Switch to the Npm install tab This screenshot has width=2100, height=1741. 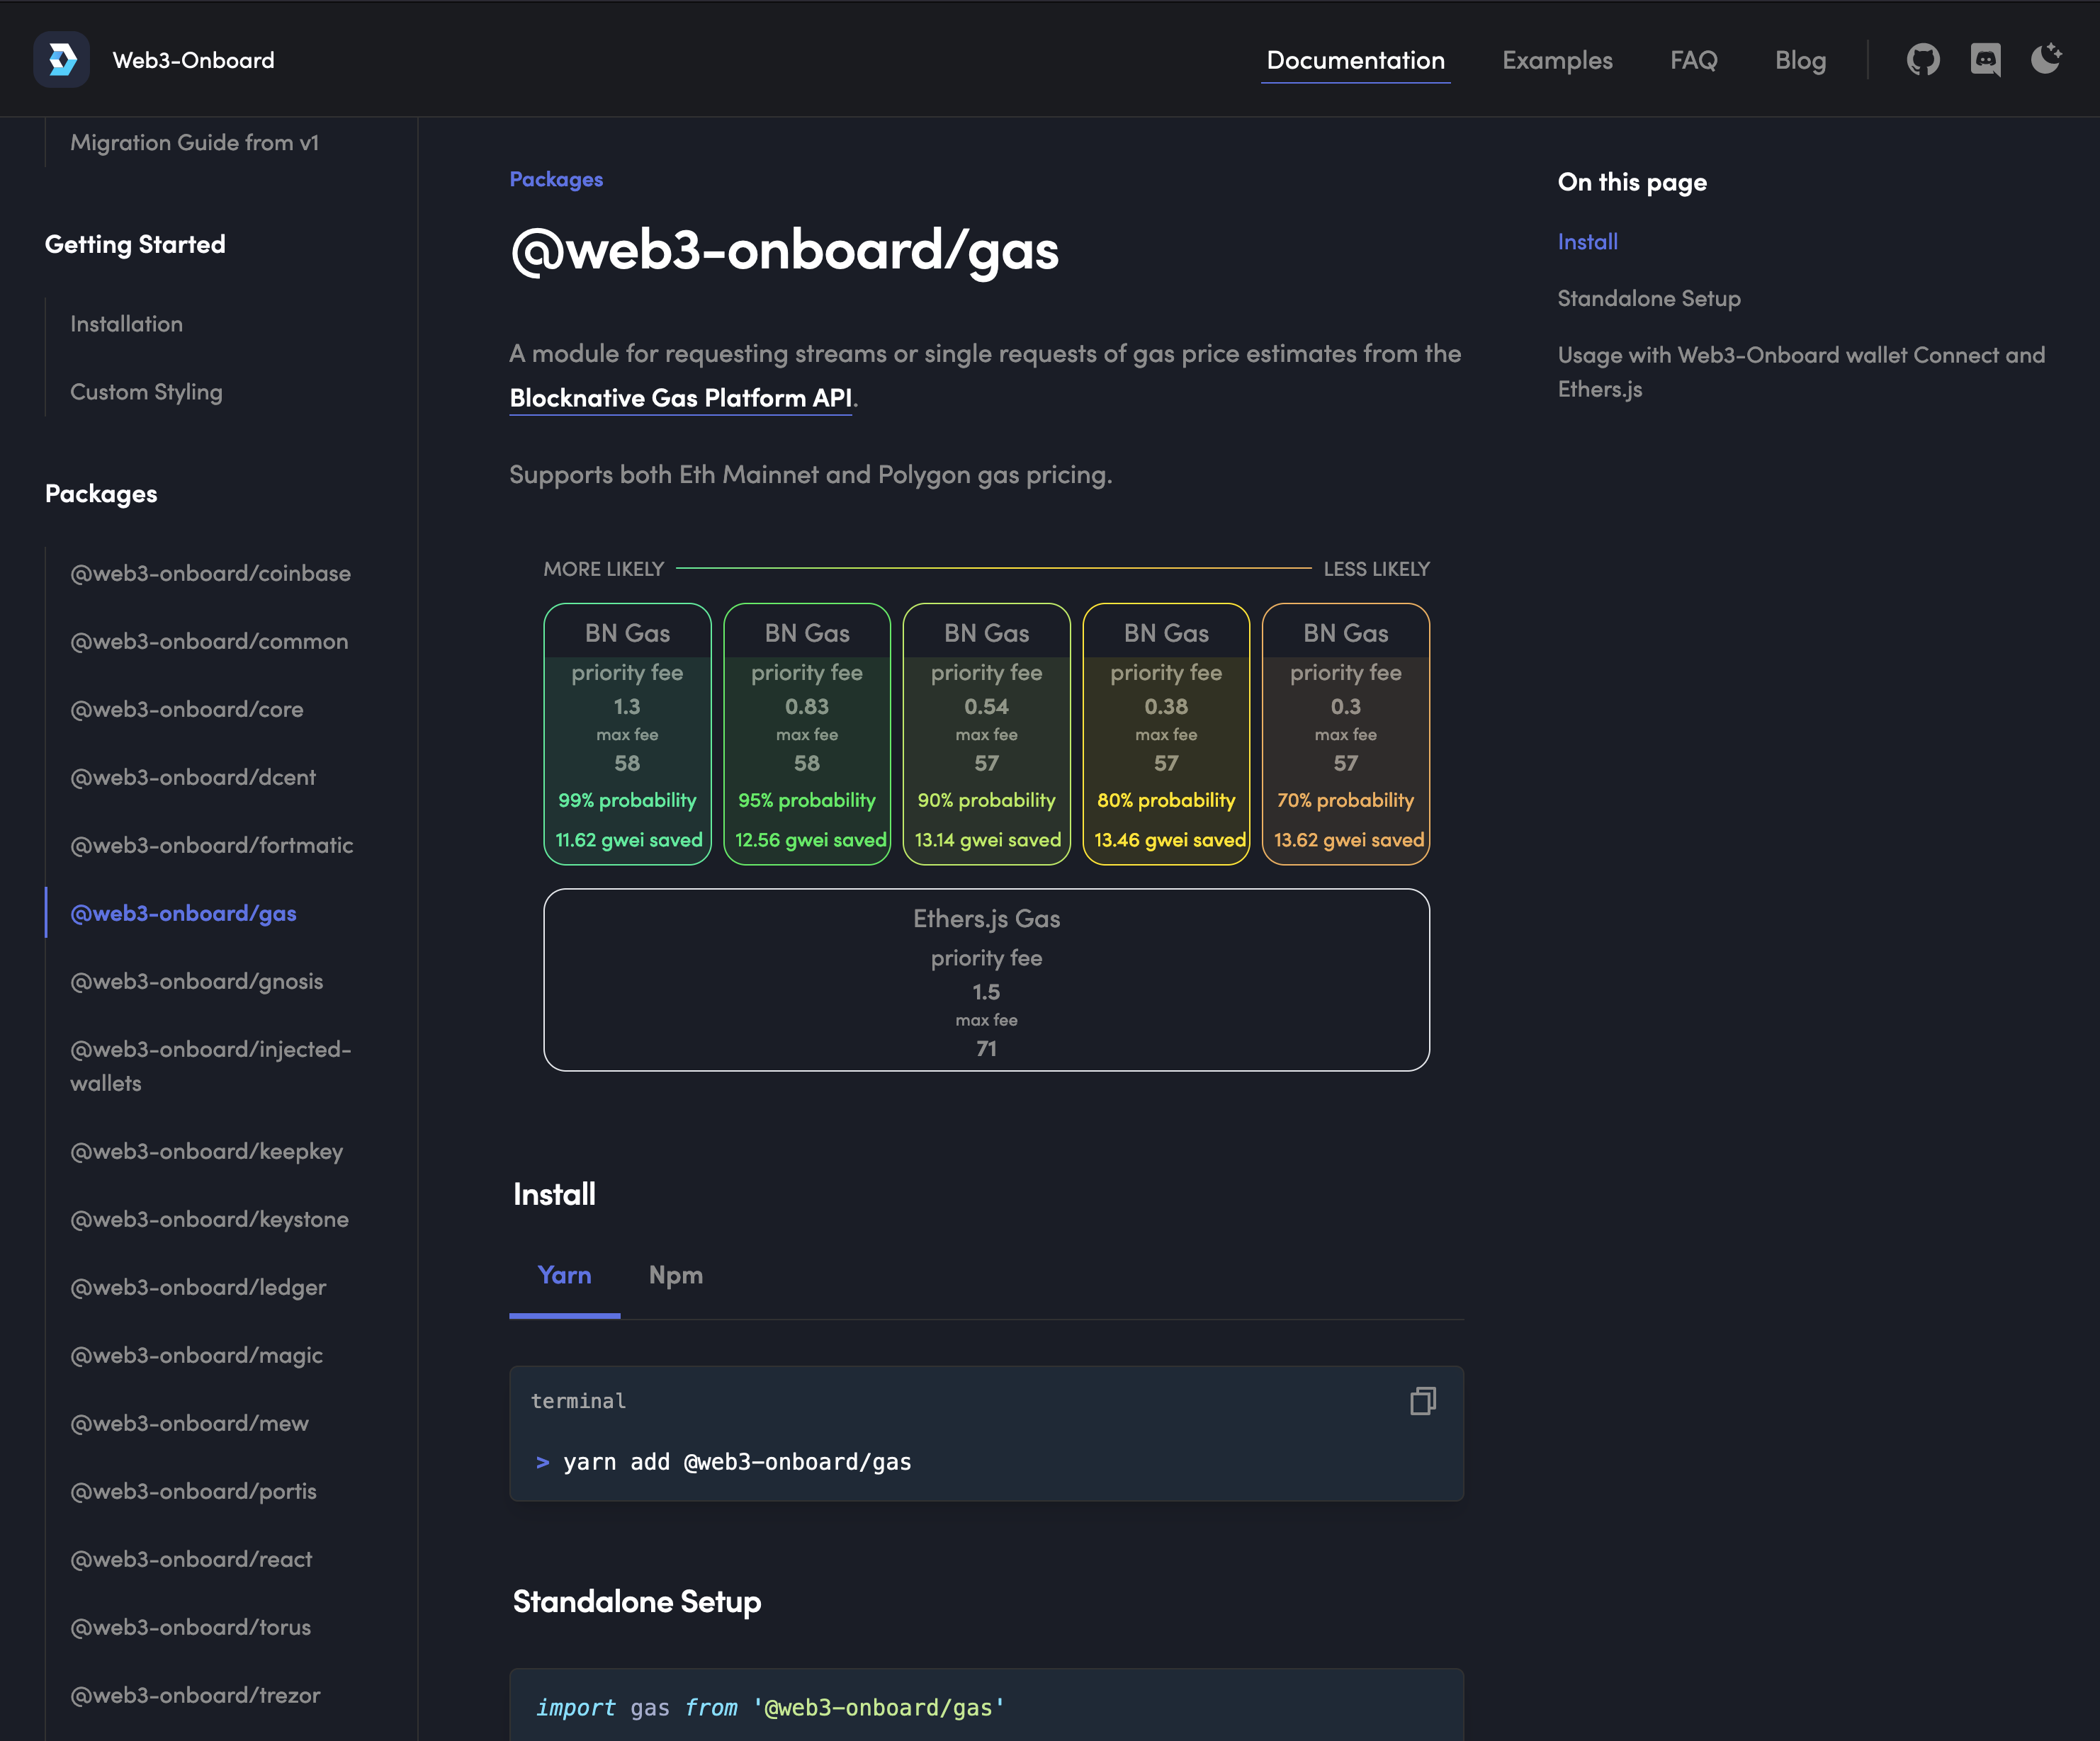coord(676,1275)
